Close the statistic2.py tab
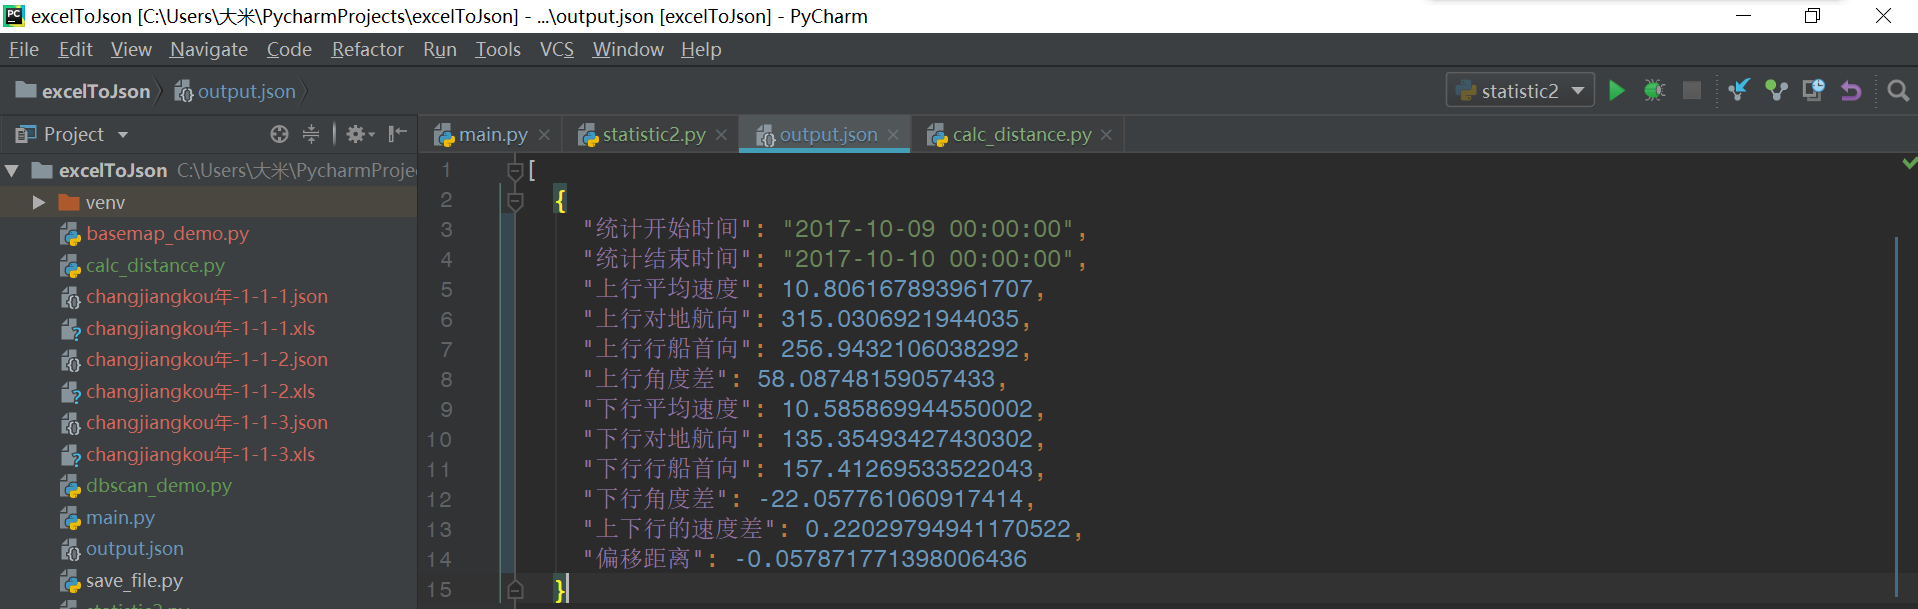Image resolution: width=1918 pixels, height=609 pixels. 721,135
